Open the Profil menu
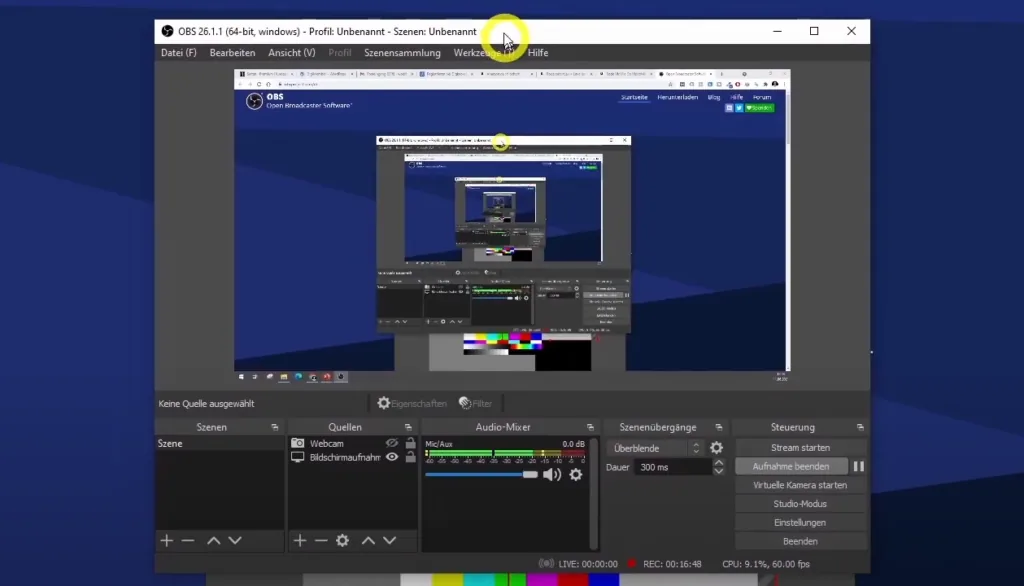Viewport: 1024px width, 586px height. 340,53
